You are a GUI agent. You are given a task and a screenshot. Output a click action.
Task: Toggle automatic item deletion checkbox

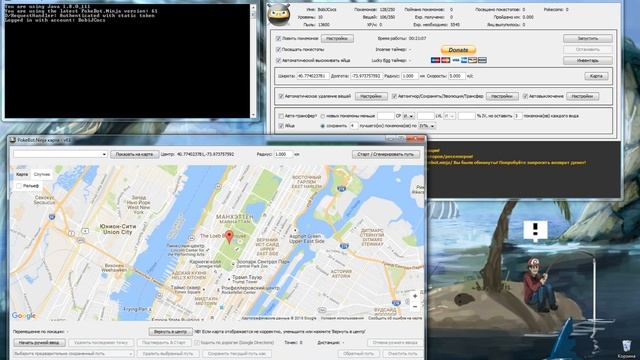(x=281, y=96)
